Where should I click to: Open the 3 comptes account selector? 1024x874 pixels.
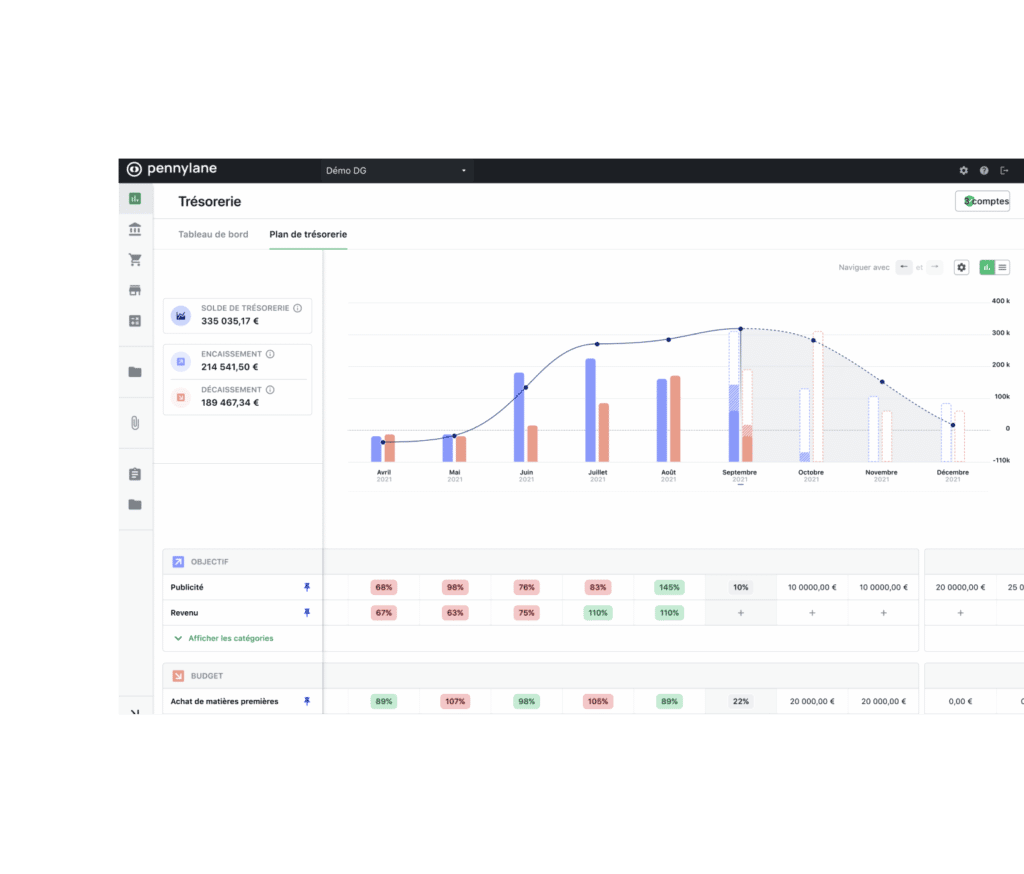[x=983, y=201]
